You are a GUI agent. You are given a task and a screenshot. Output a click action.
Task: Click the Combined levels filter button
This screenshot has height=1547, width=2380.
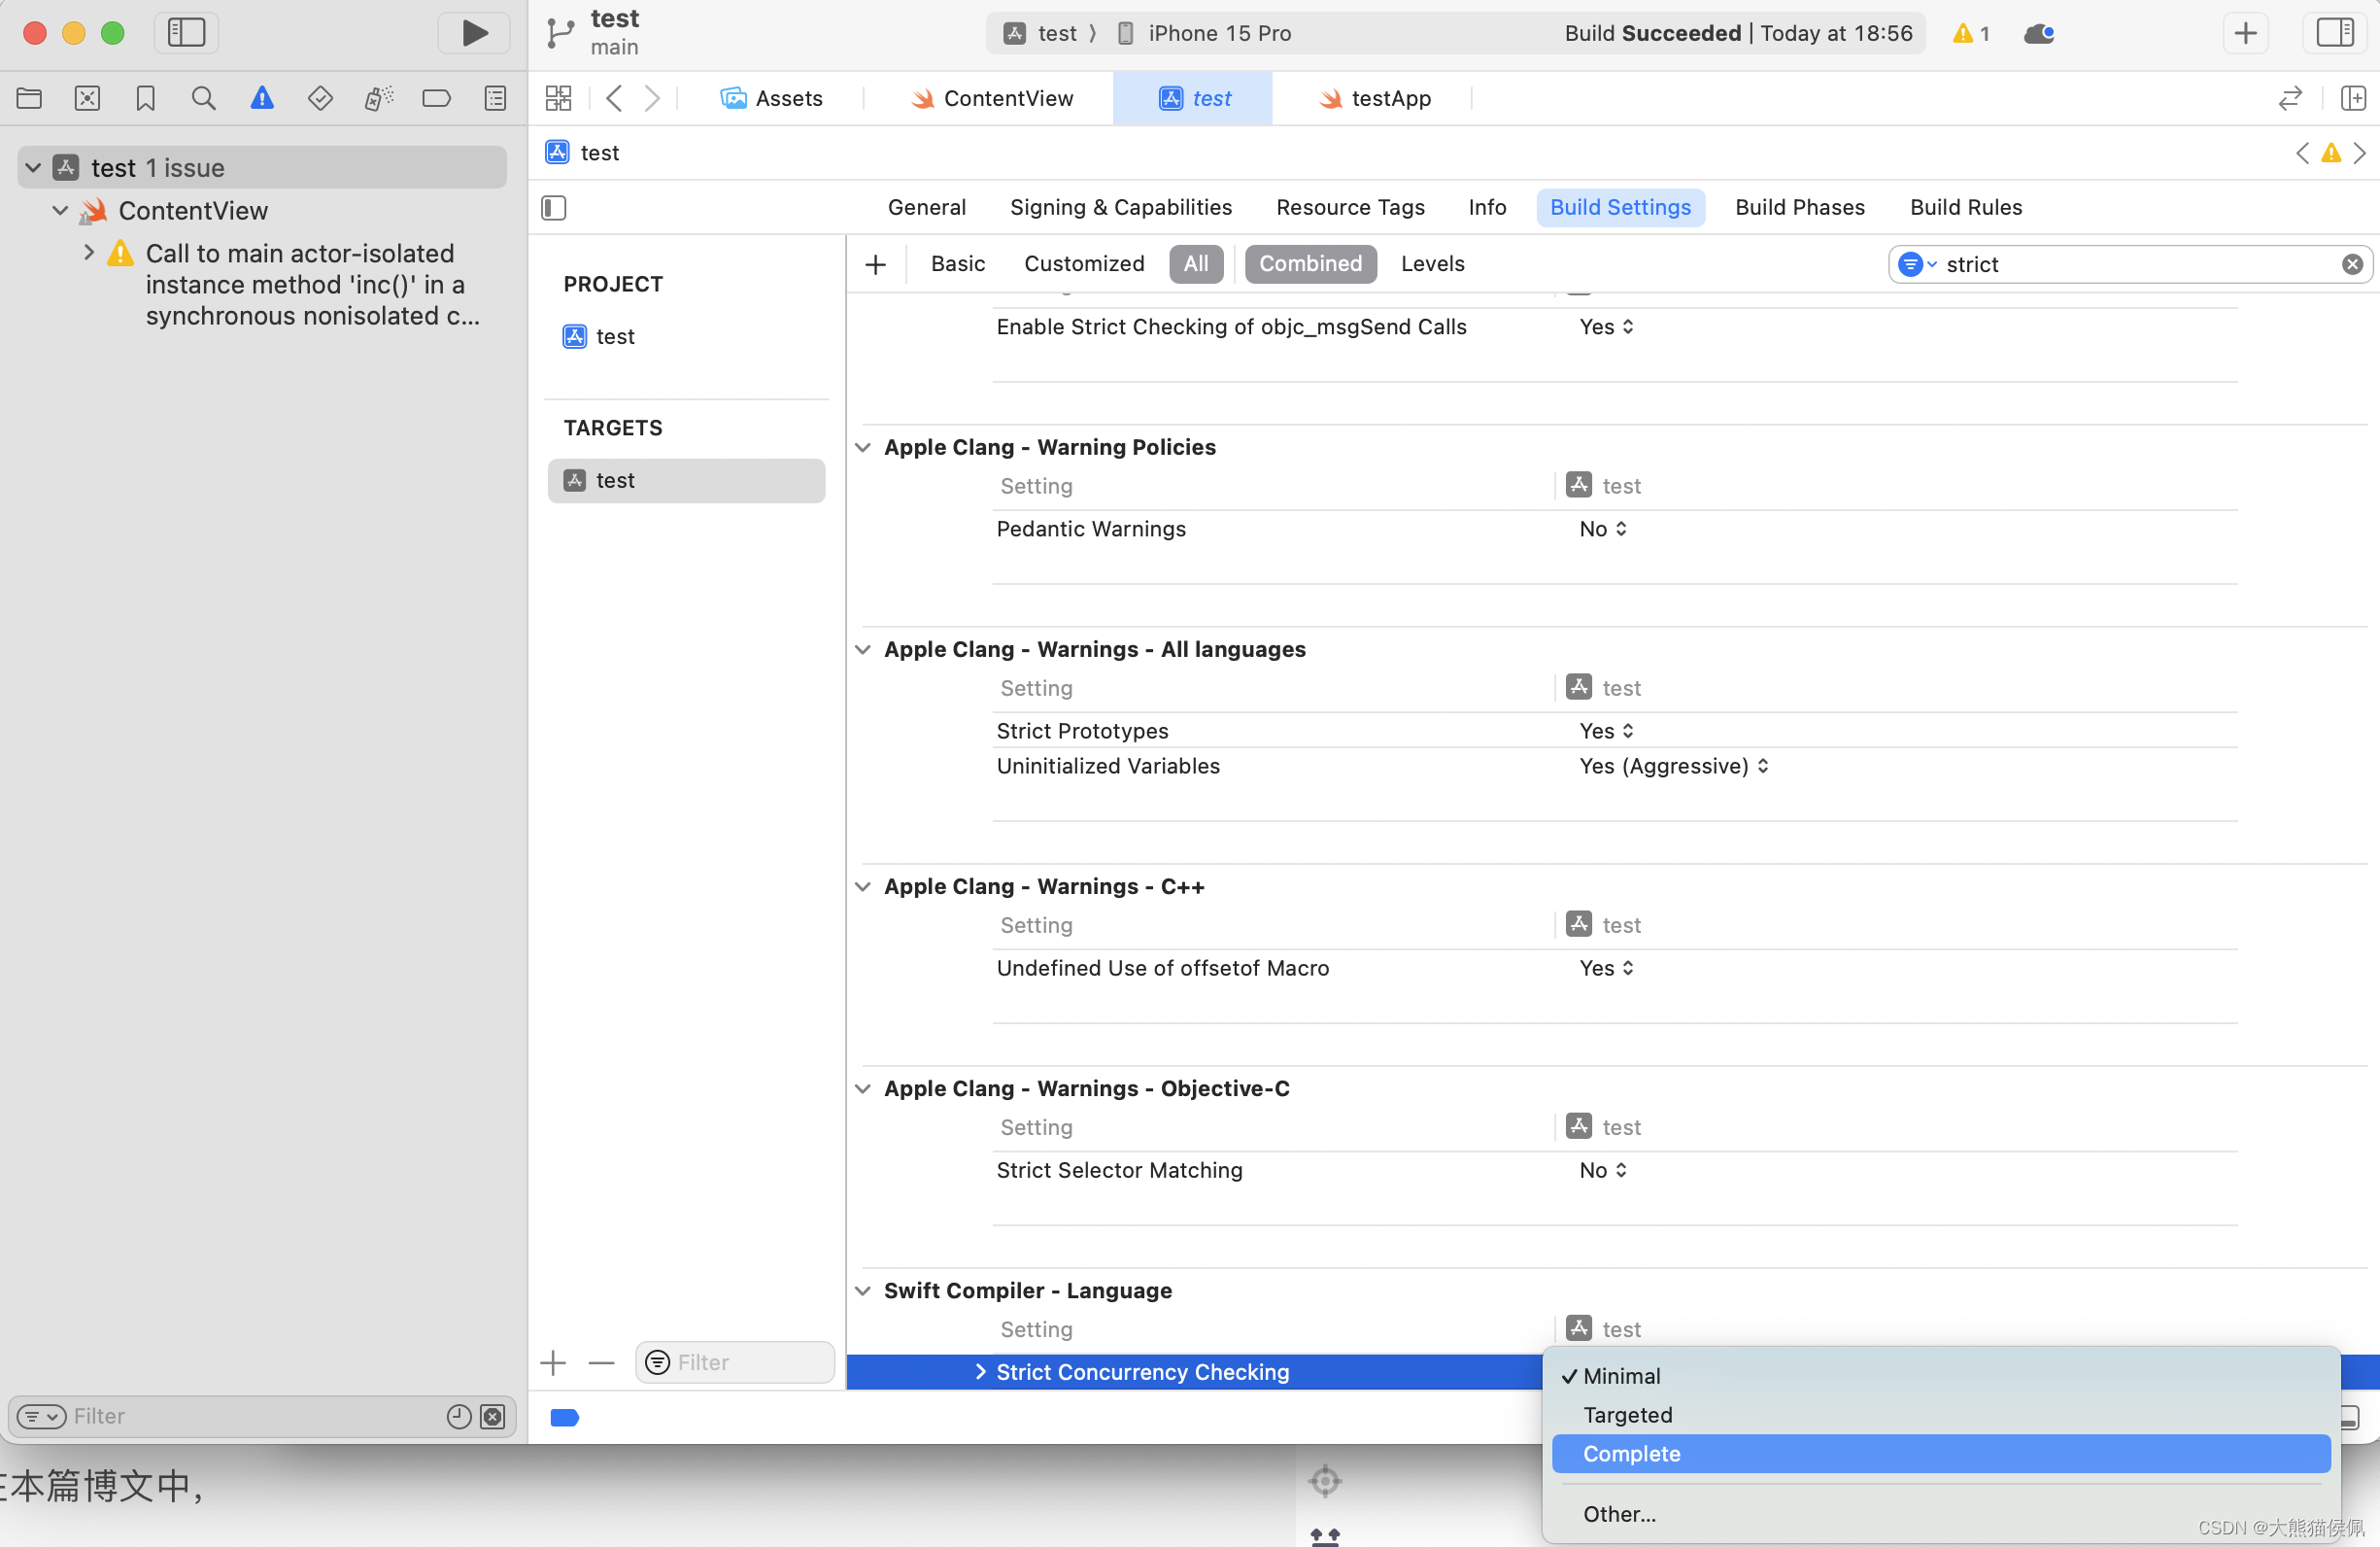[1308, 261]
